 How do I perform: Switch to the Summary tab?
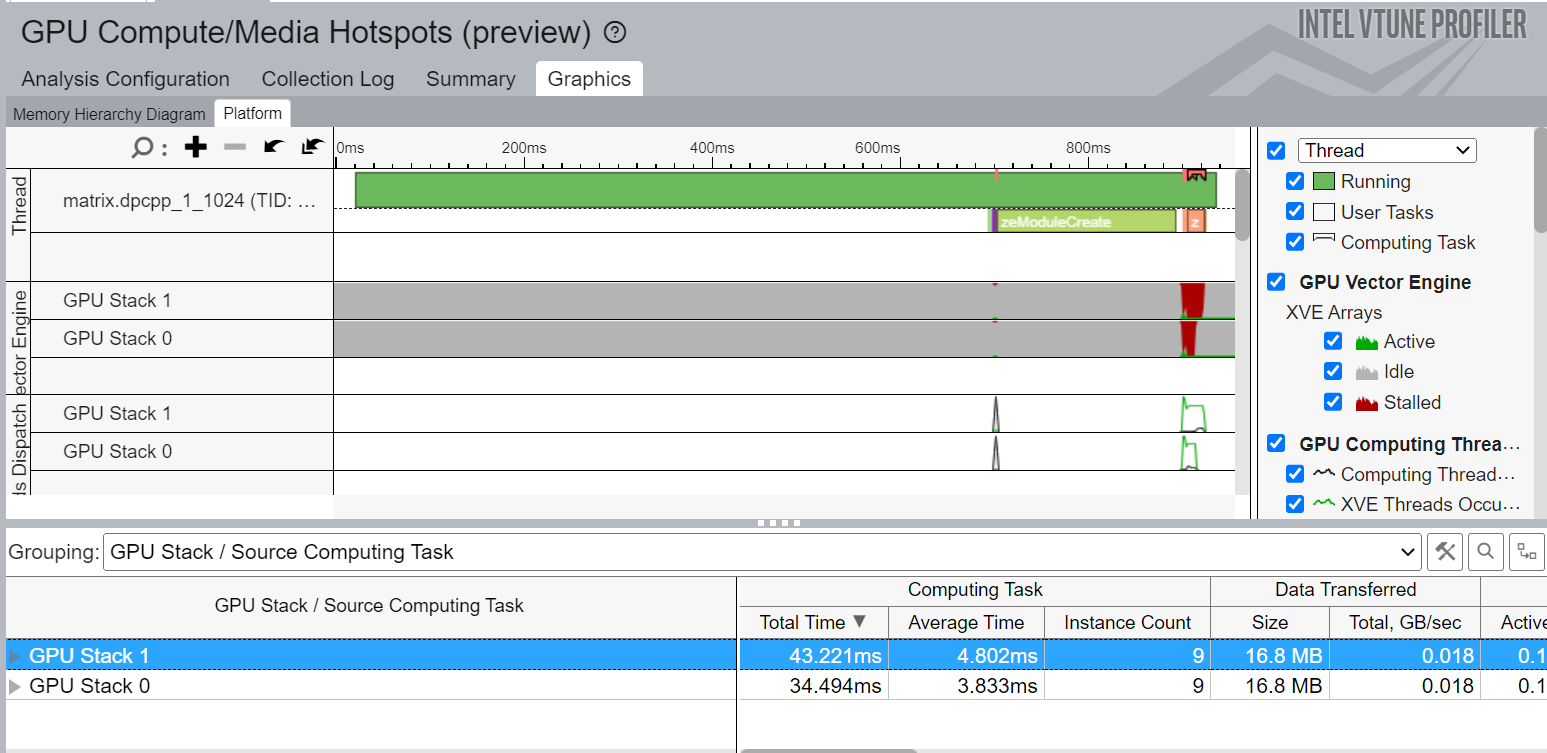(470, 79)
